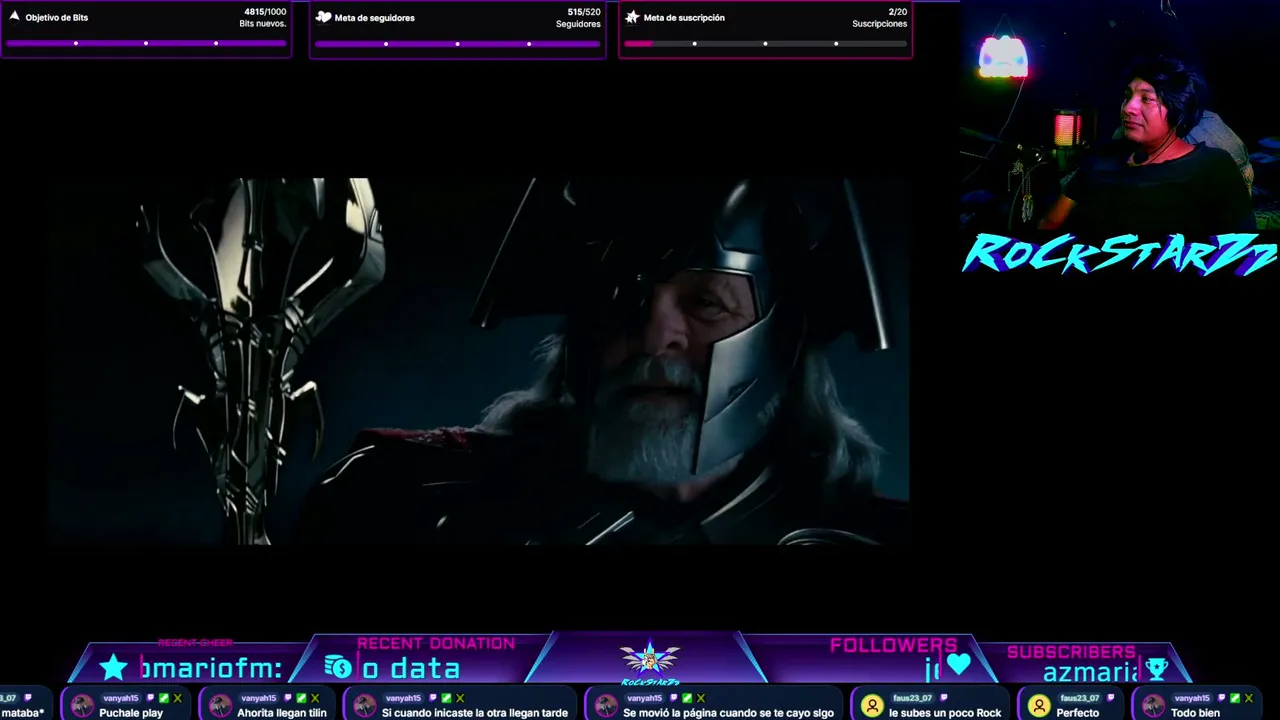Click avatar beside "Se movió la página" message
This screenshot has height=720, width=1280.
(606, 706)
